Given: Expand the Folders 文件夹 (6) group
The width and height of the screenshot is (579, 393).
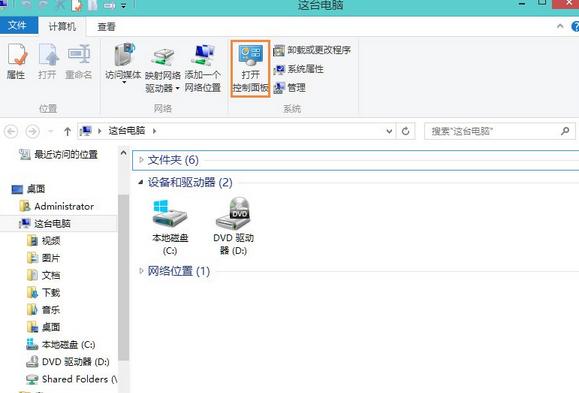Looking at the screenshot, I should (x=141, y=160).
